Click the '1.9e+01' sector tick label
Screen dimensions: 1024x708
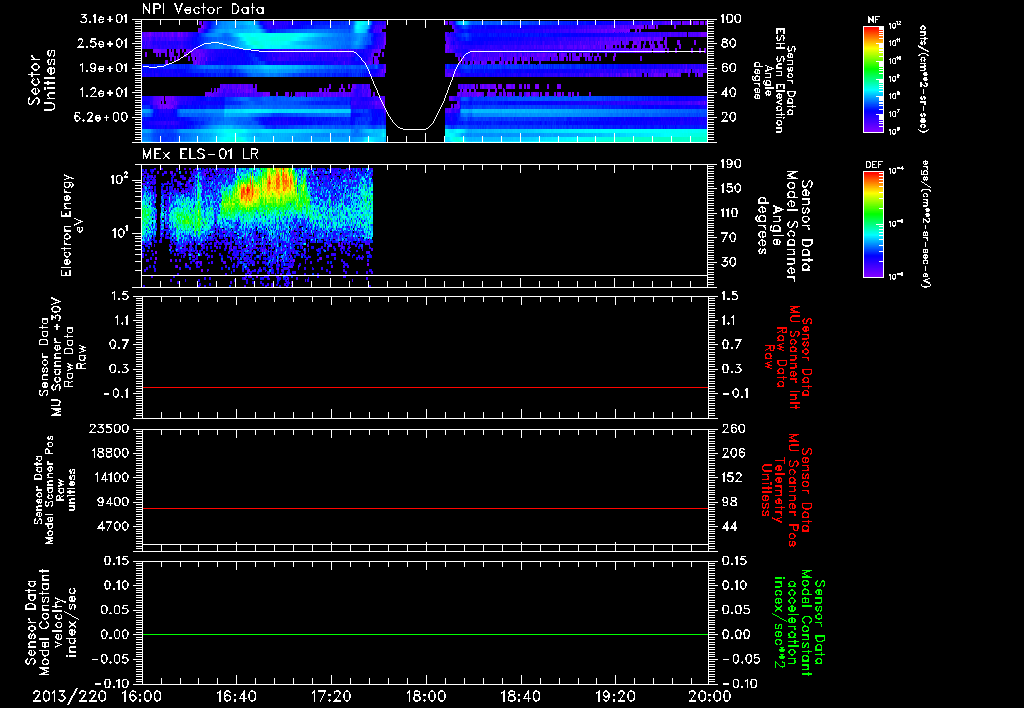click(104, 68)
